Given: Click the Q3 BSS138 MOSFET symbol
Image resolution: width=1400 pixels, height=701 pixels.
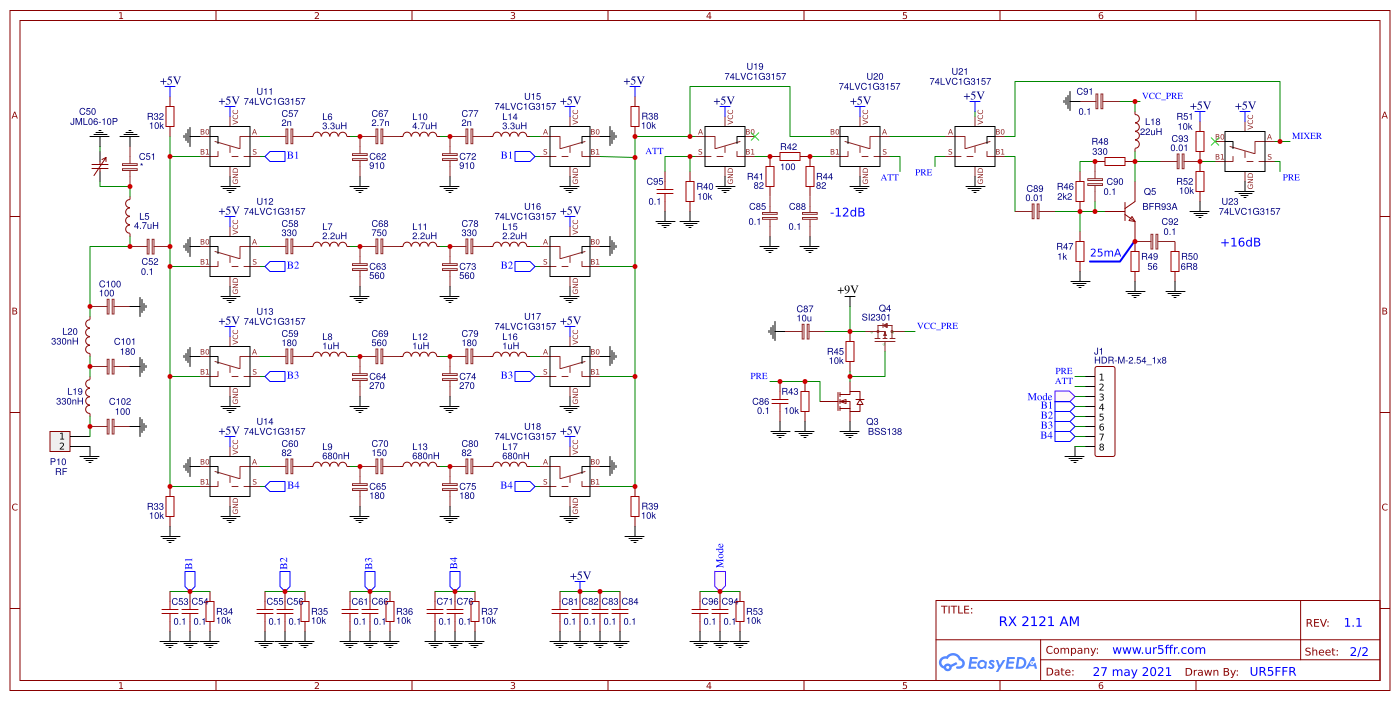Looking at the screenshot, I should pos(849,403).
